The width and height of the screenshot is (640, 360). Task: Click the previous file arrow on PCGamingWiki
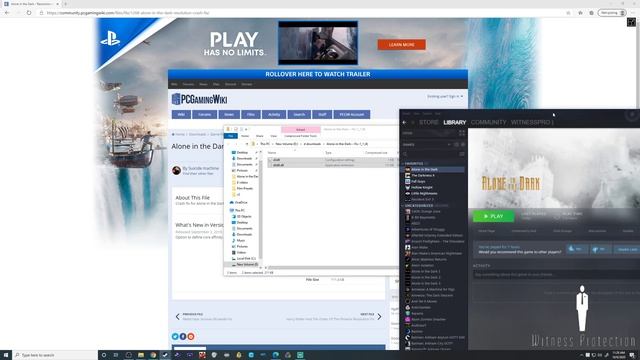[x=178, y=316]
